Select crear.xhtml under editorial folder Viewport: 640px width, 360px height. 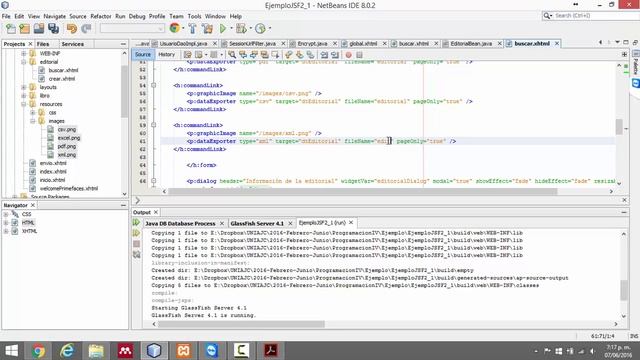[x=62, y=79]
